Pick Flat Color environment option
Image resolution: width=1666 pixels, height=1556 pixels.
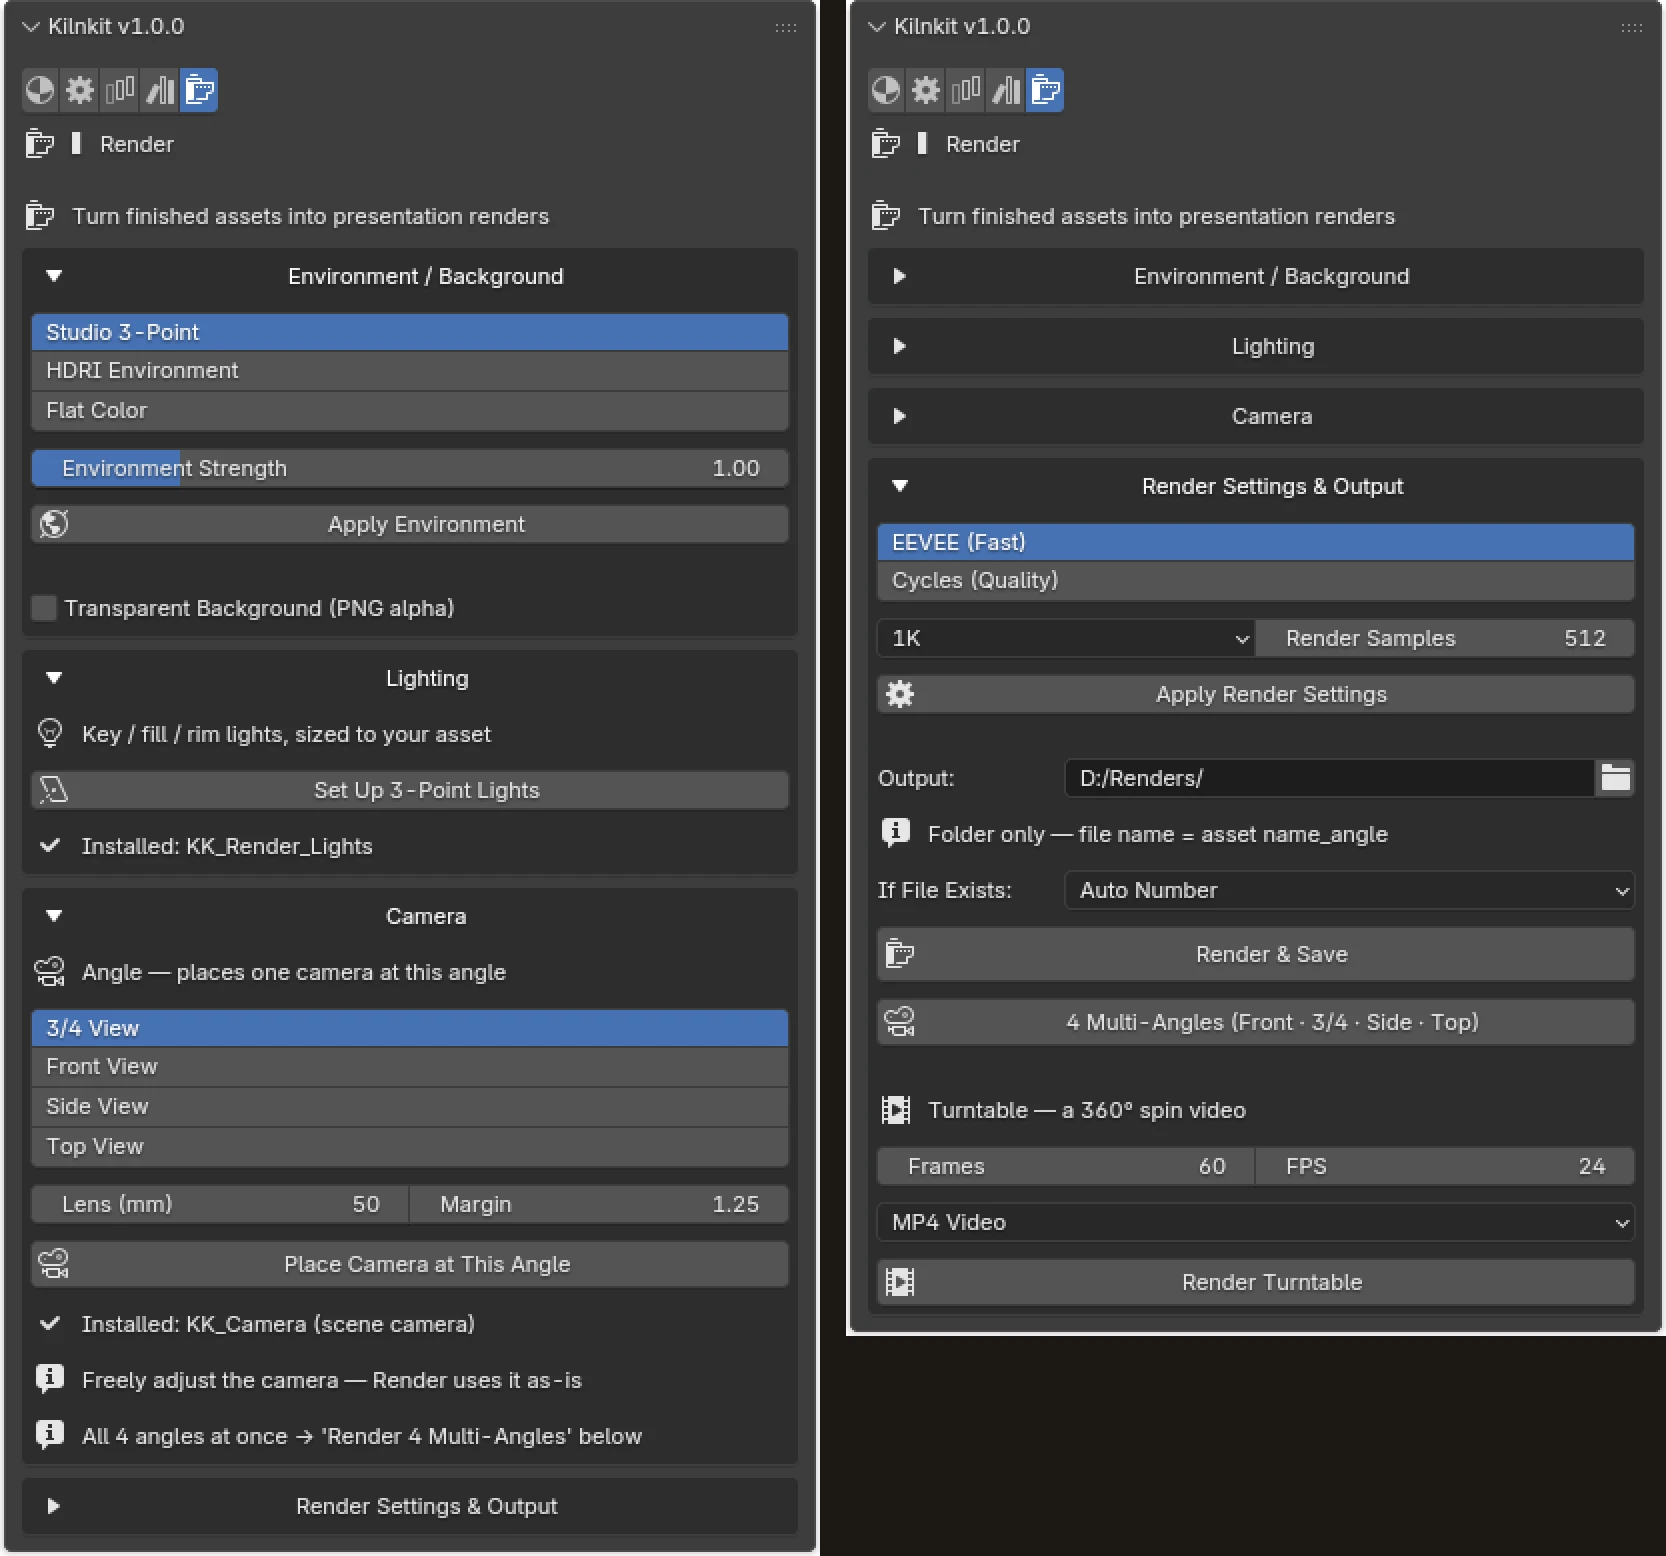pos(410,411)
